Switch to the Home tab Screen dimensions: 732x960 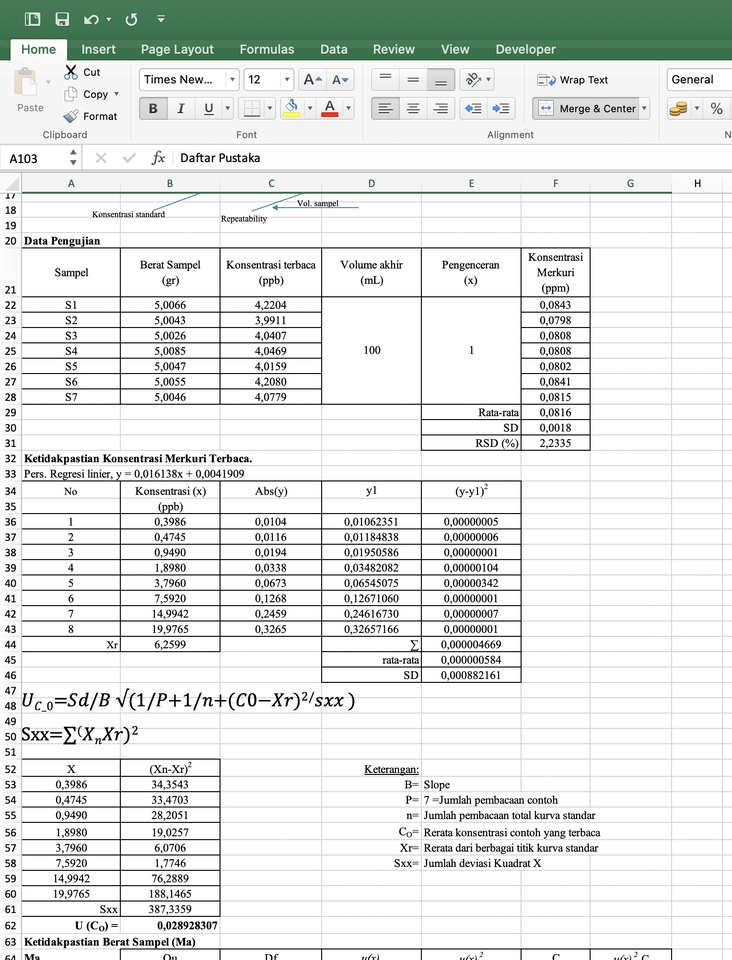click(x=39, y=50)
